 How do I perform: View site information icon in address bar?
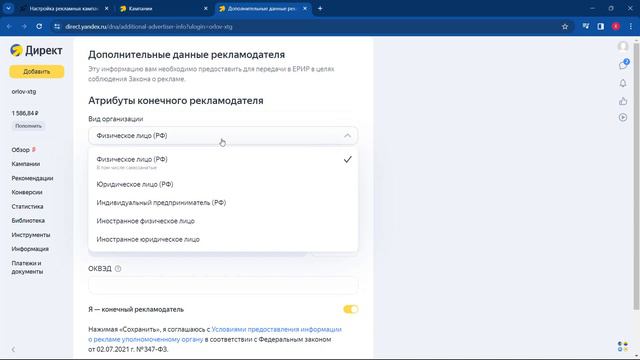point(57,27)
